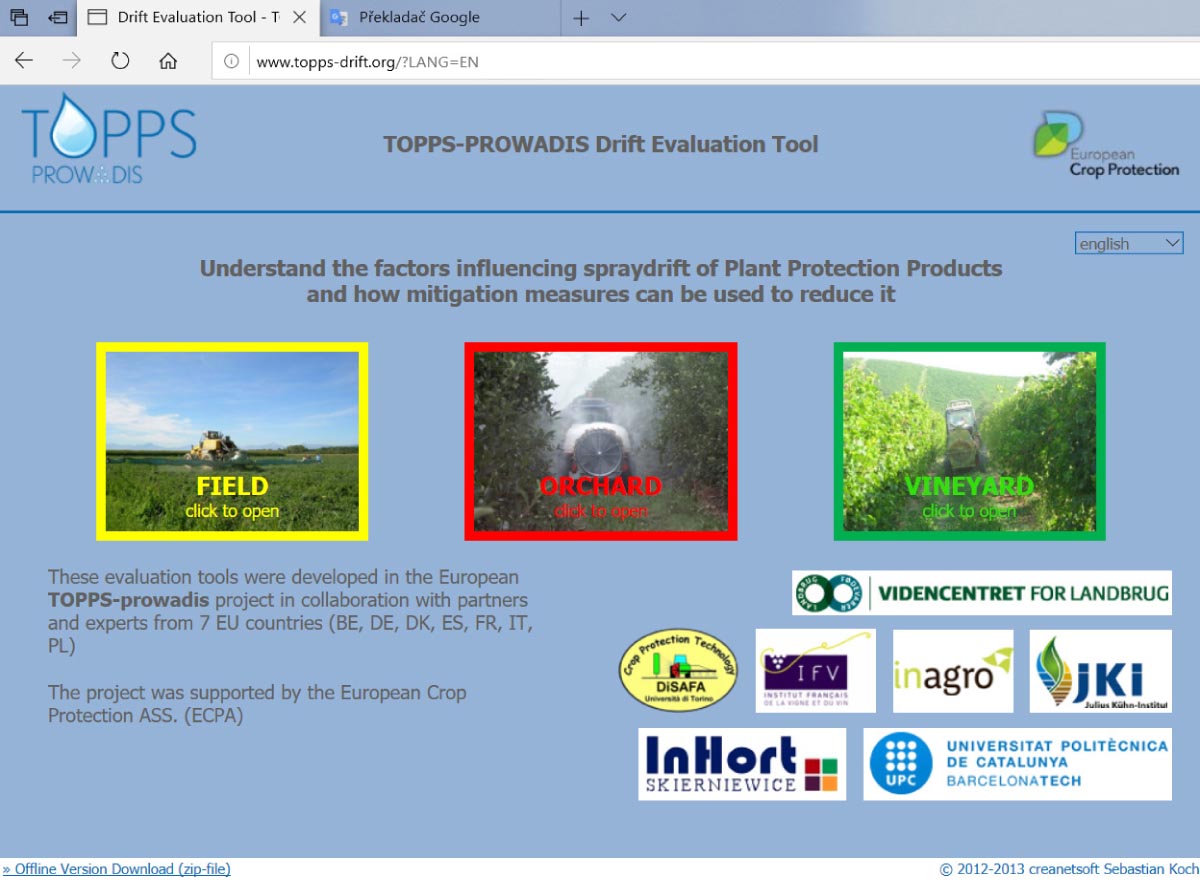Open the FIELD evaluation tool
The width and height of the screenshot is (1200, 892).
click(x=232, y=441)
